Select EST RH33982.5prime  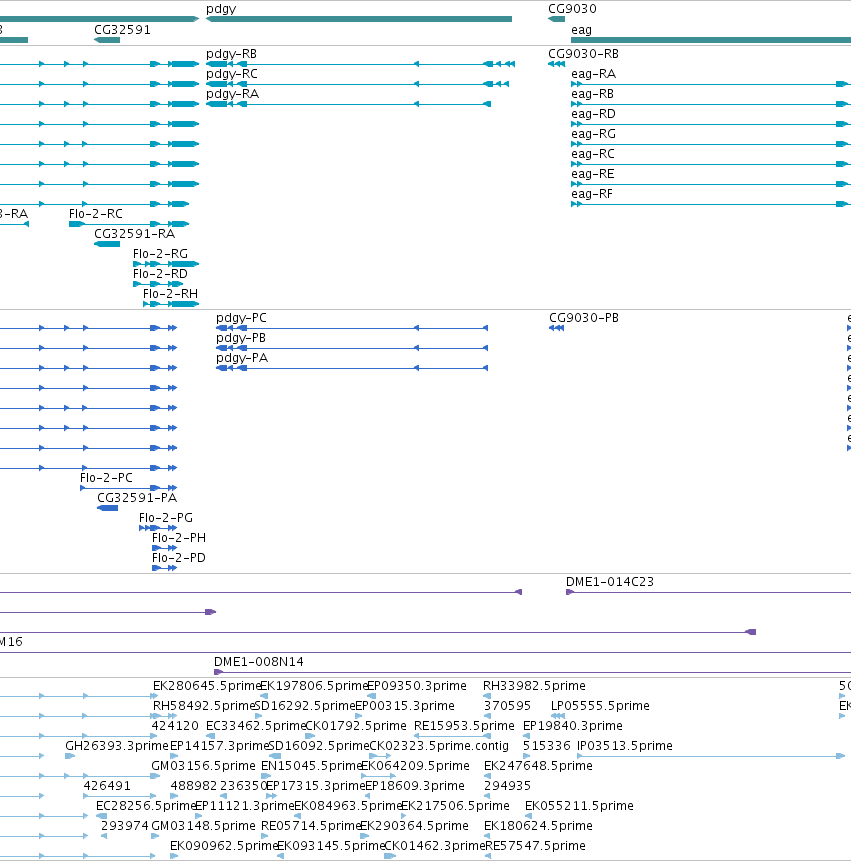pyautogui.click(x=534, y=686)
